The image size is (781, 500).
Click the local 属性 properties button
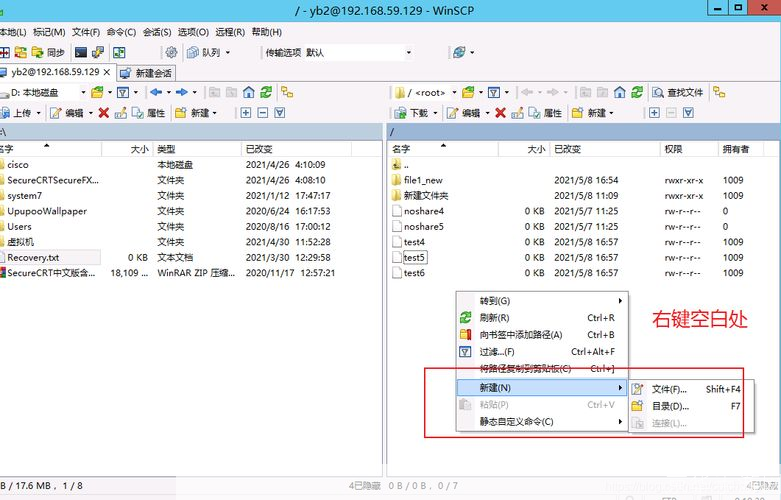pyautogui.click(x=148, y=113)
